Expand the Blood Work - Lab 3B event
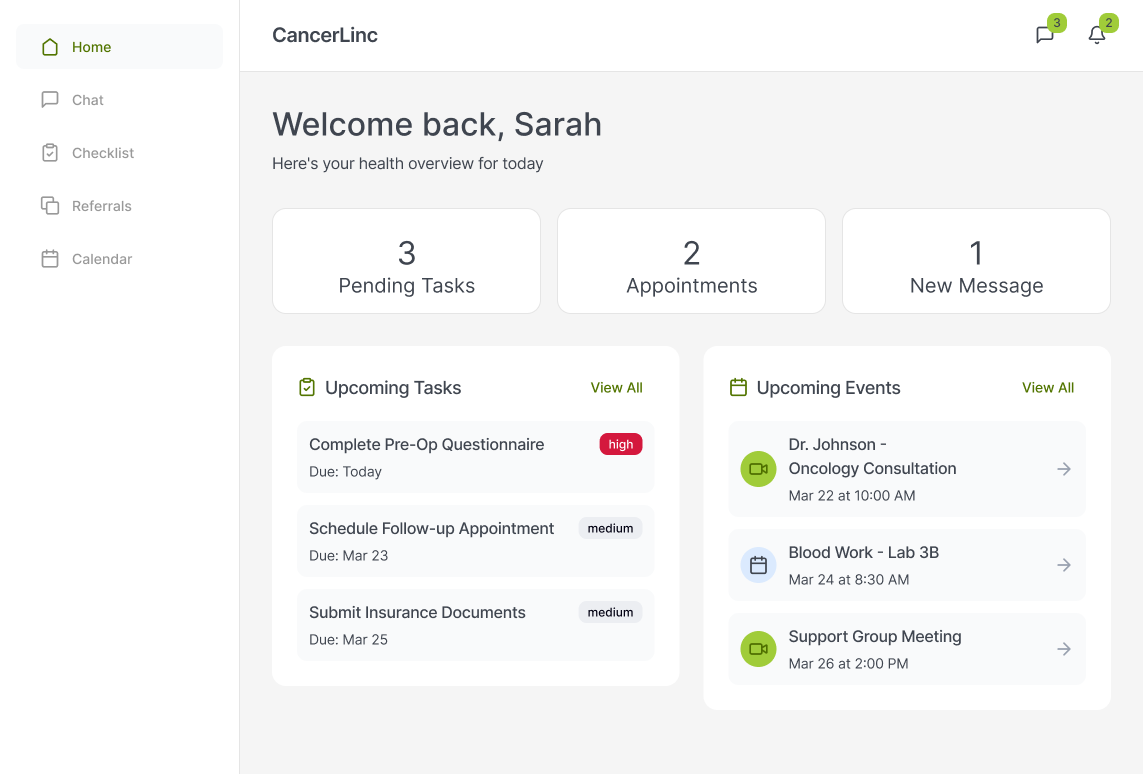 [x=1063, y=564]
